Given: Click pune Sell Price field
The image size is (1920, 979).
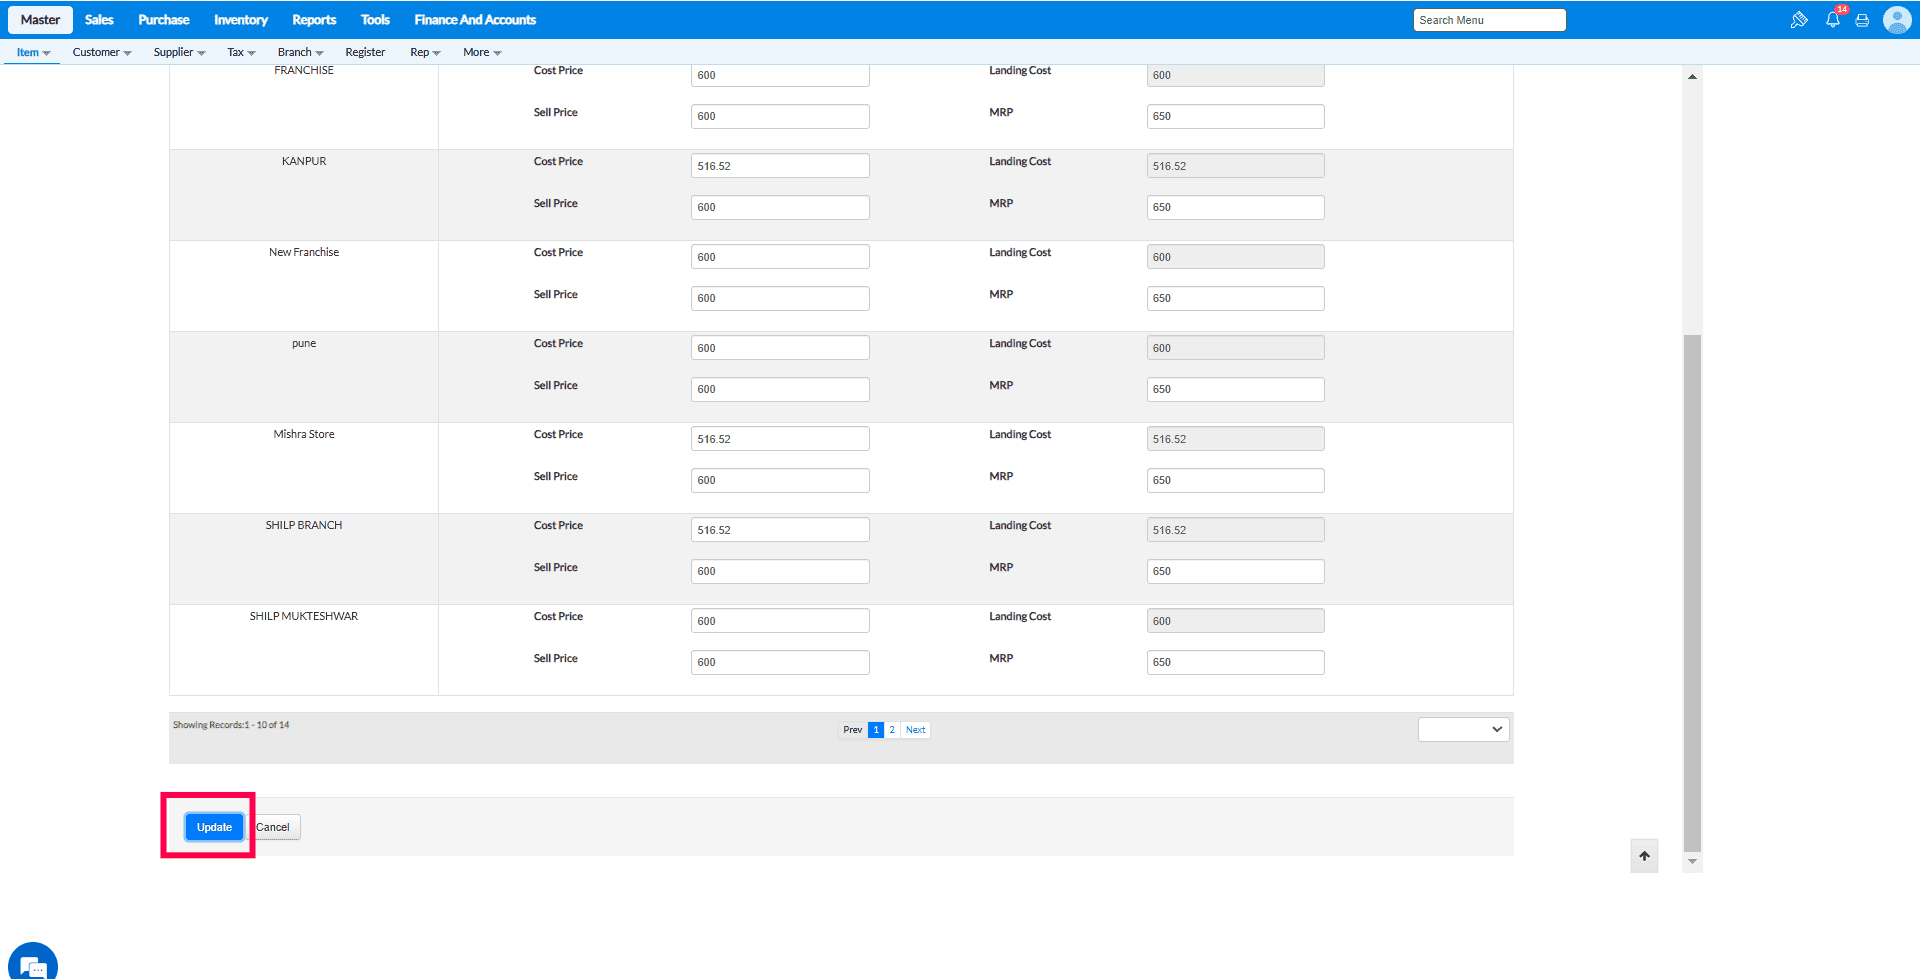Looking at the screenshot, I should point(780,389).
